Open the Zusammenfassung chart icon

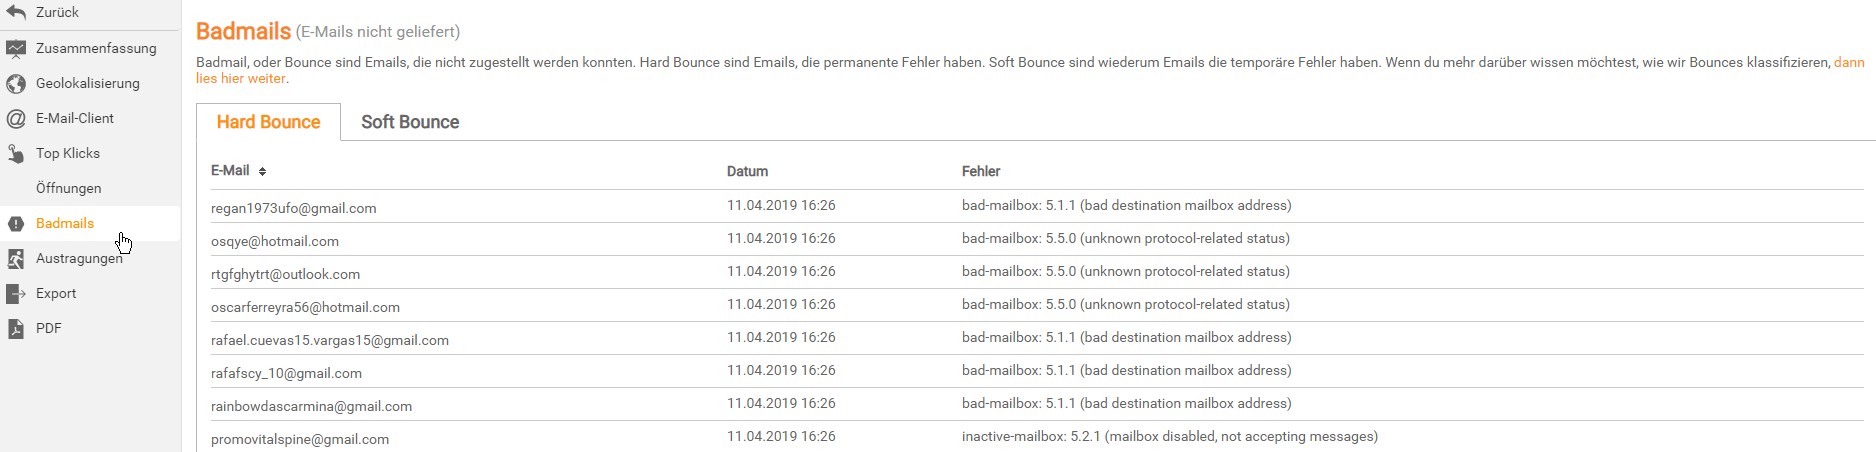(x=16, y=48)
